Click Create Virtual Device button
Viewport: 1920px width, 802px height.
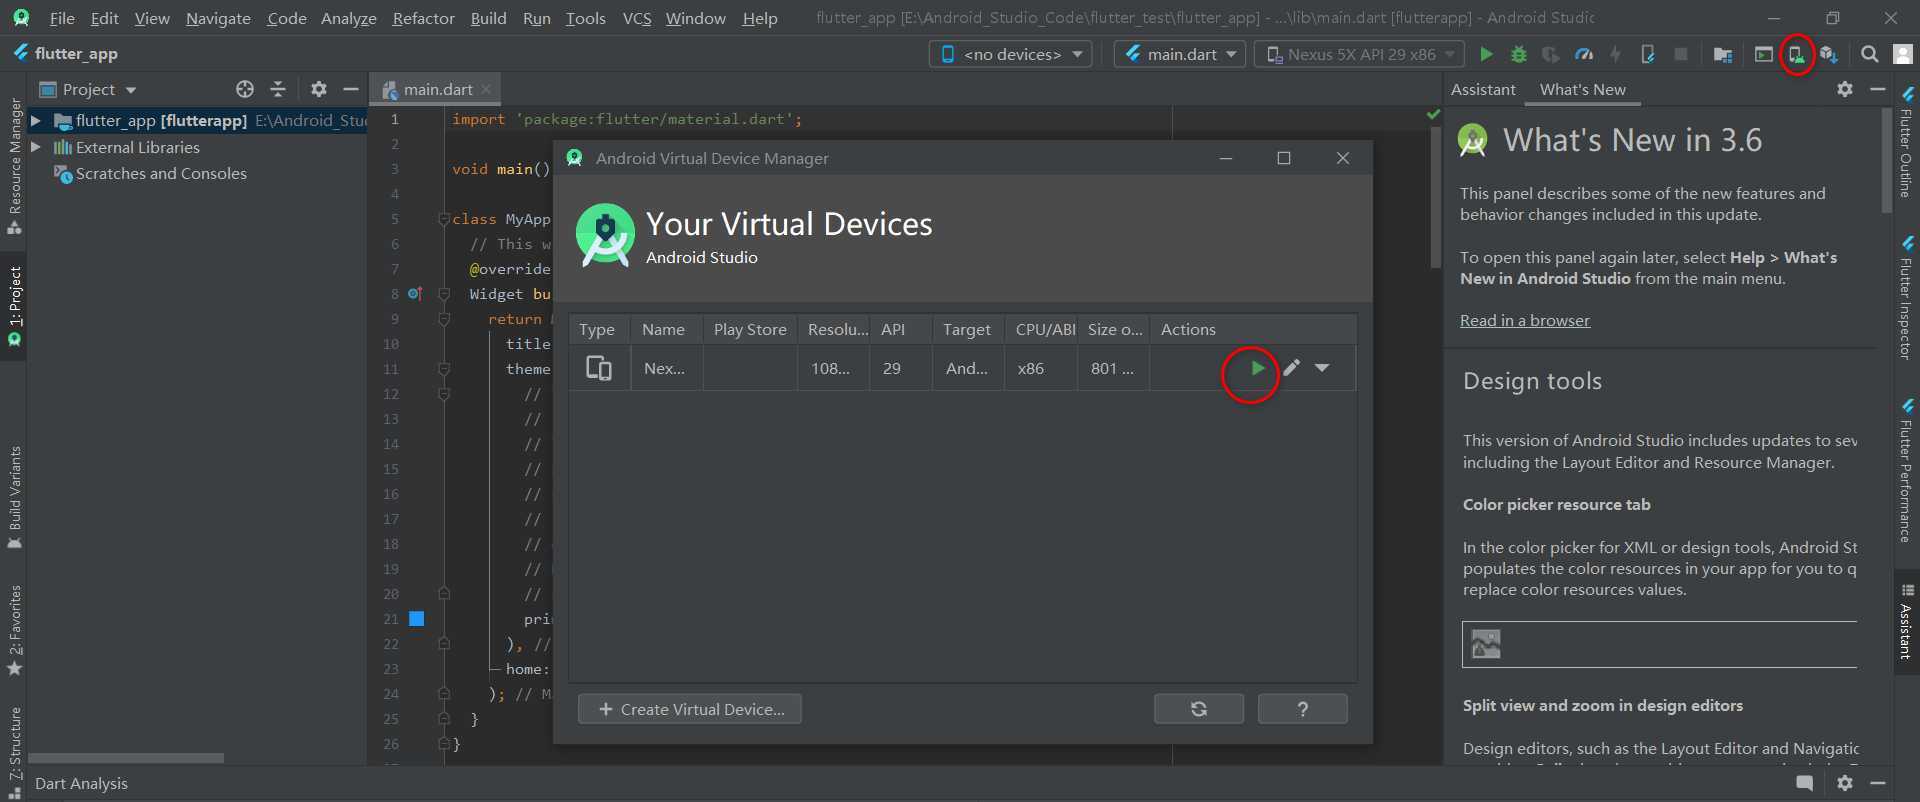[690, 709]
